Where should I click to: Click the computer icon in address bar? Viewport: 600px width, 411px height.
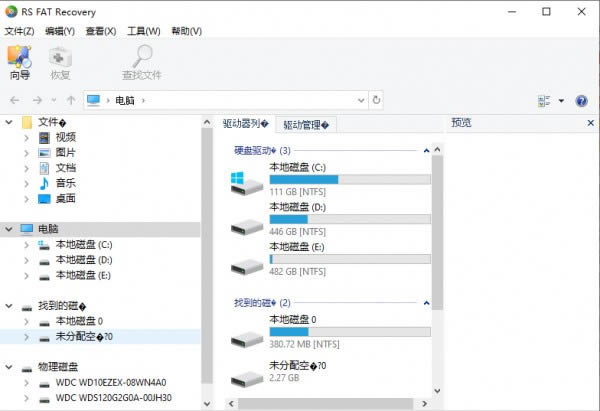click(93, 100)
